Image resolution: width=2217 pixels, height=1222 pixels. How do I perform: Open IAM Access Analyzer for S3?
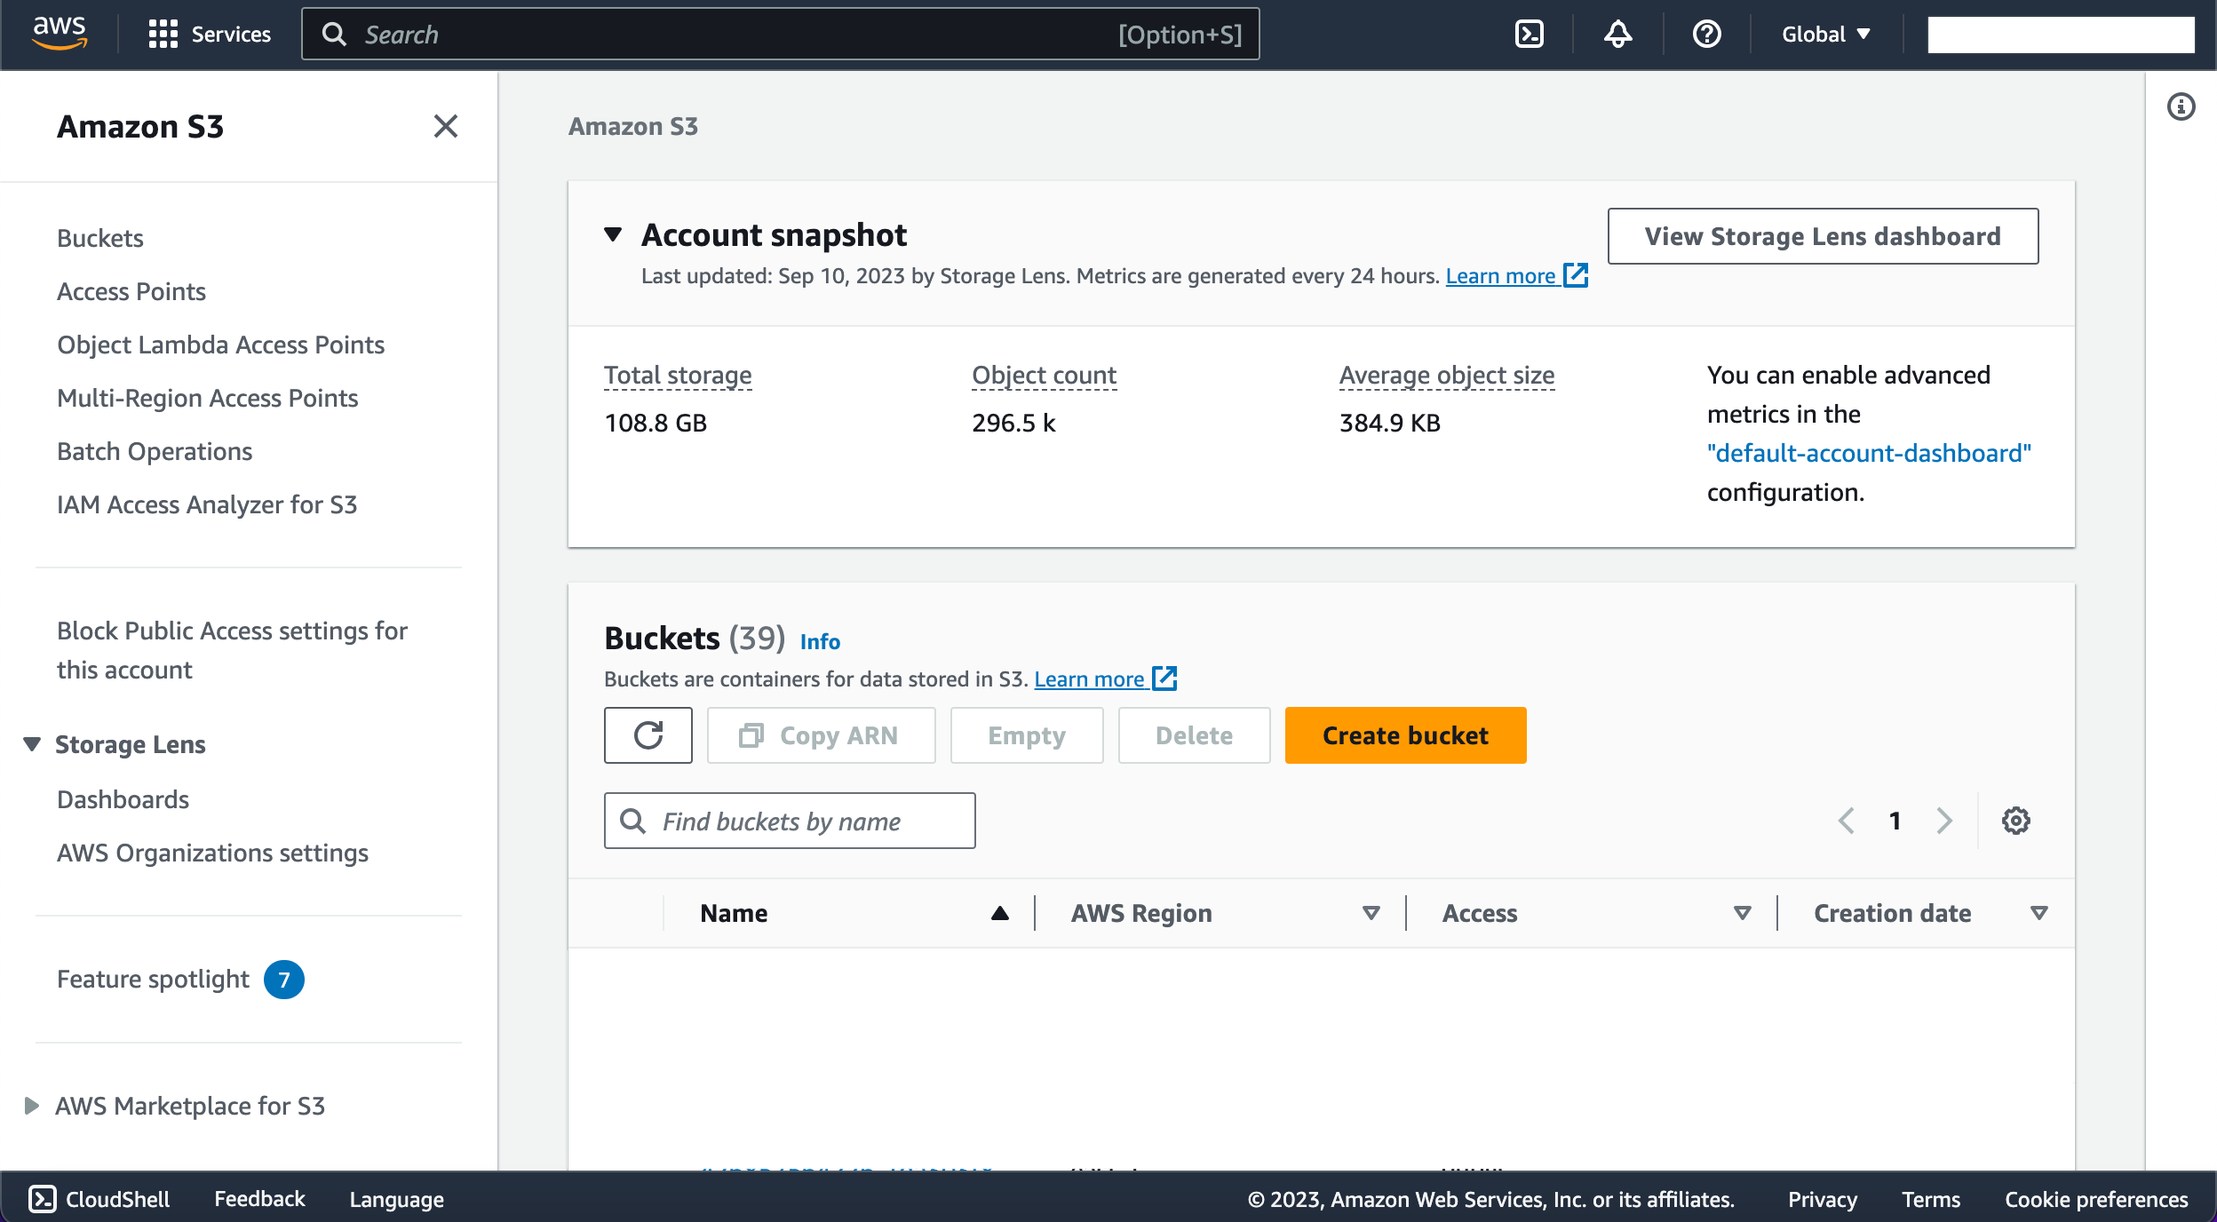(x=207, y=504)
